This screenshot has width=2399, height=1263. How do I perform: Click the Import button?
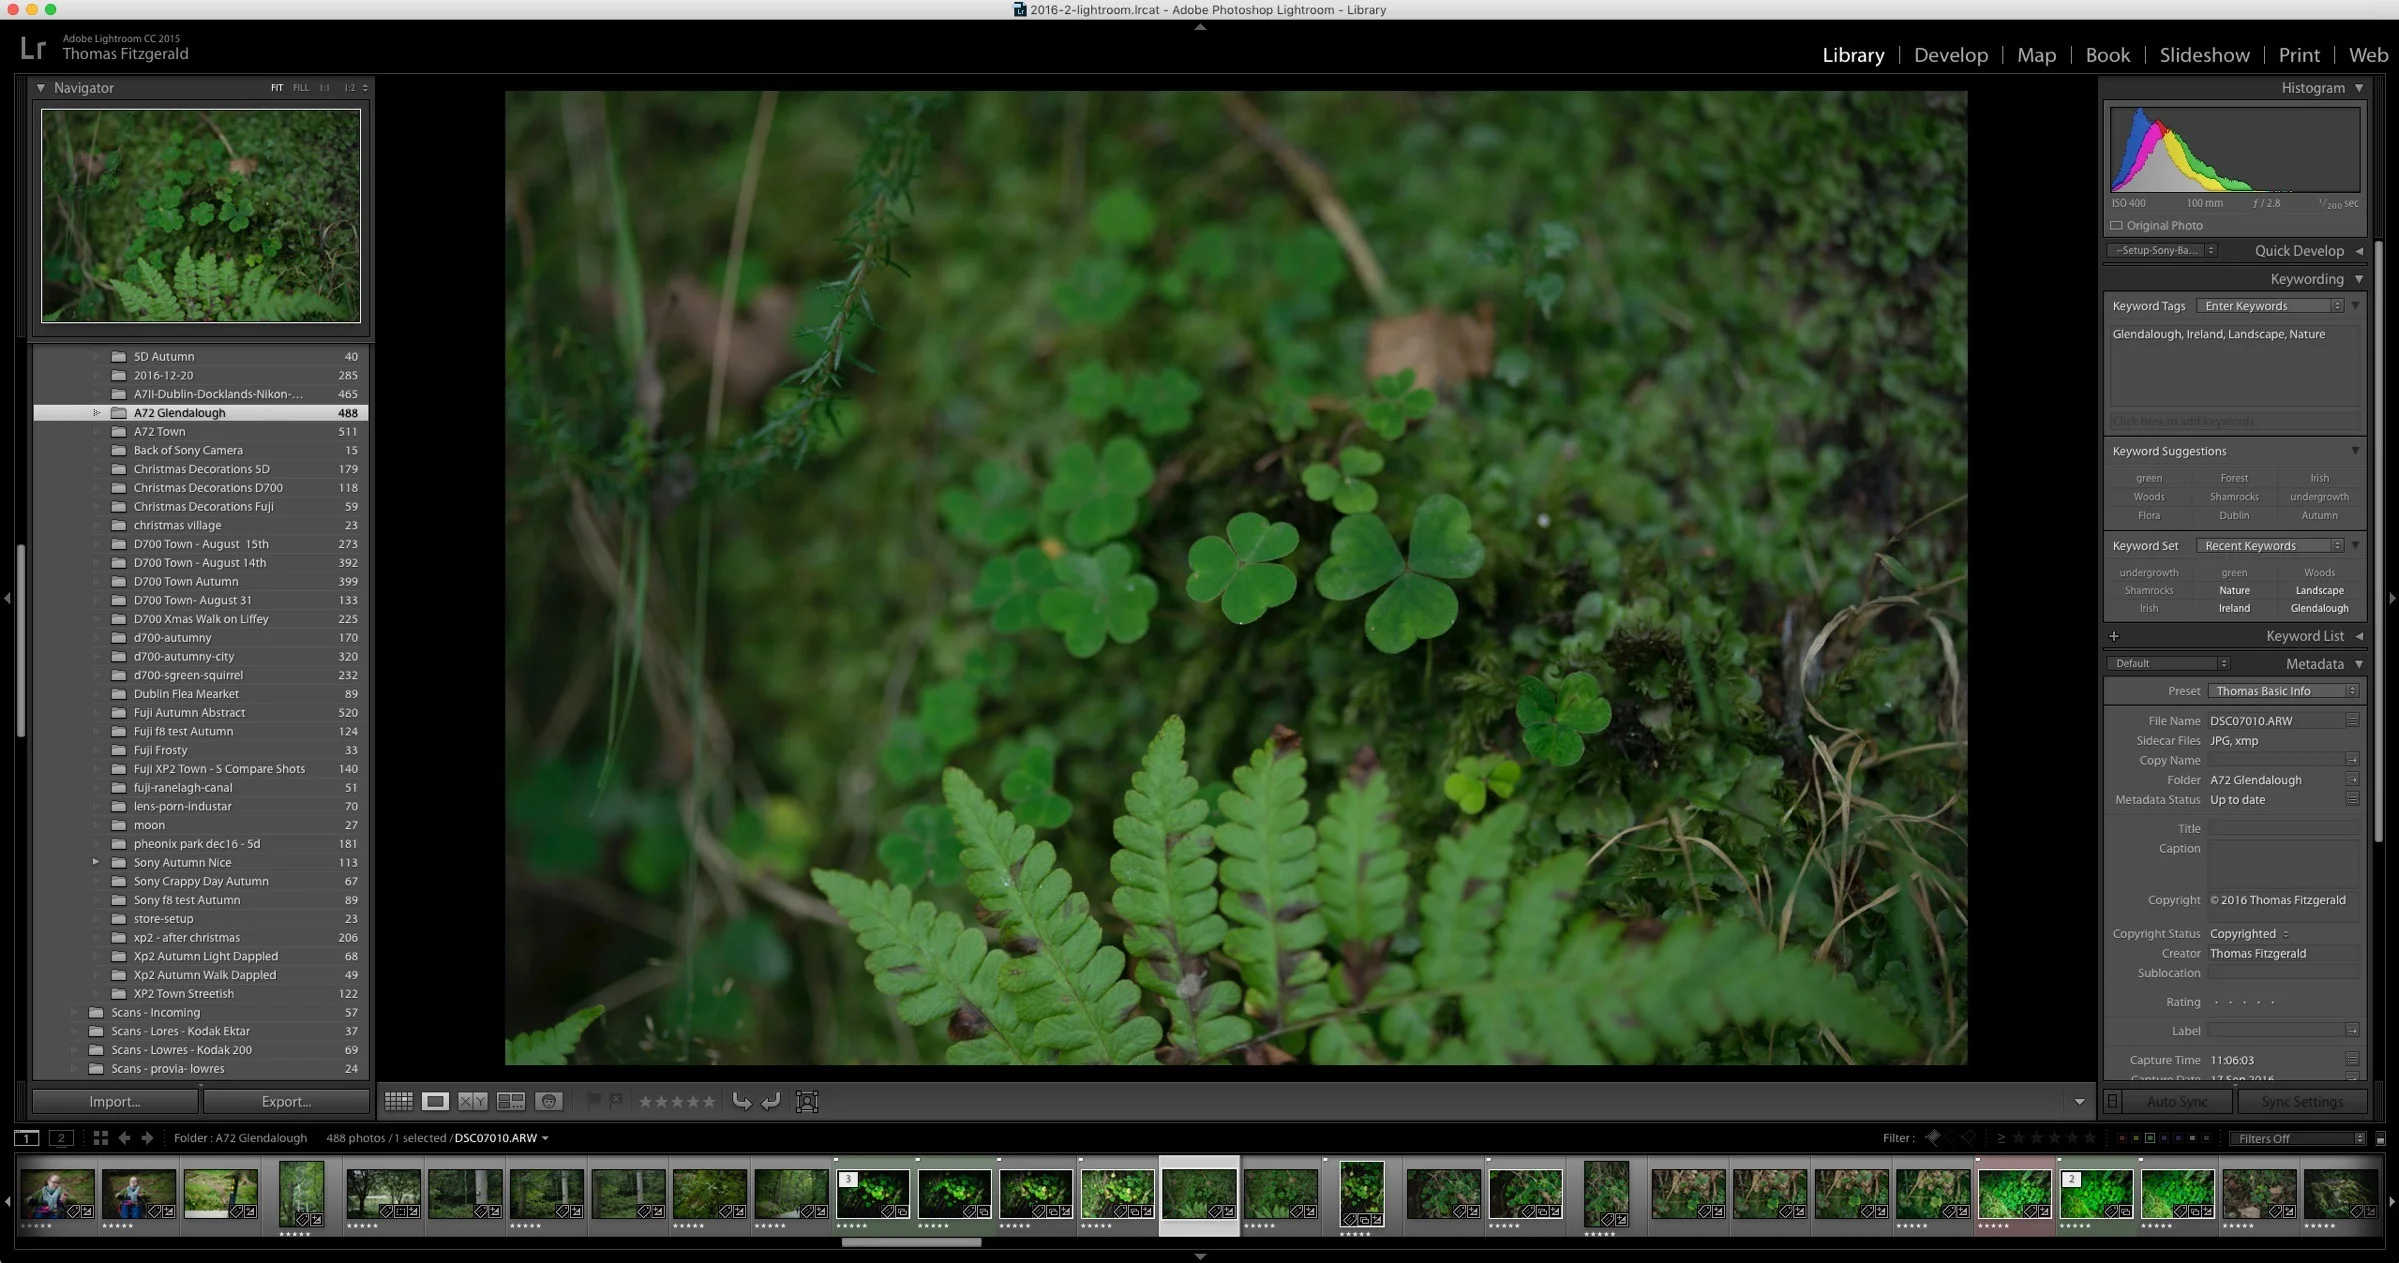tap(114, 1101)
